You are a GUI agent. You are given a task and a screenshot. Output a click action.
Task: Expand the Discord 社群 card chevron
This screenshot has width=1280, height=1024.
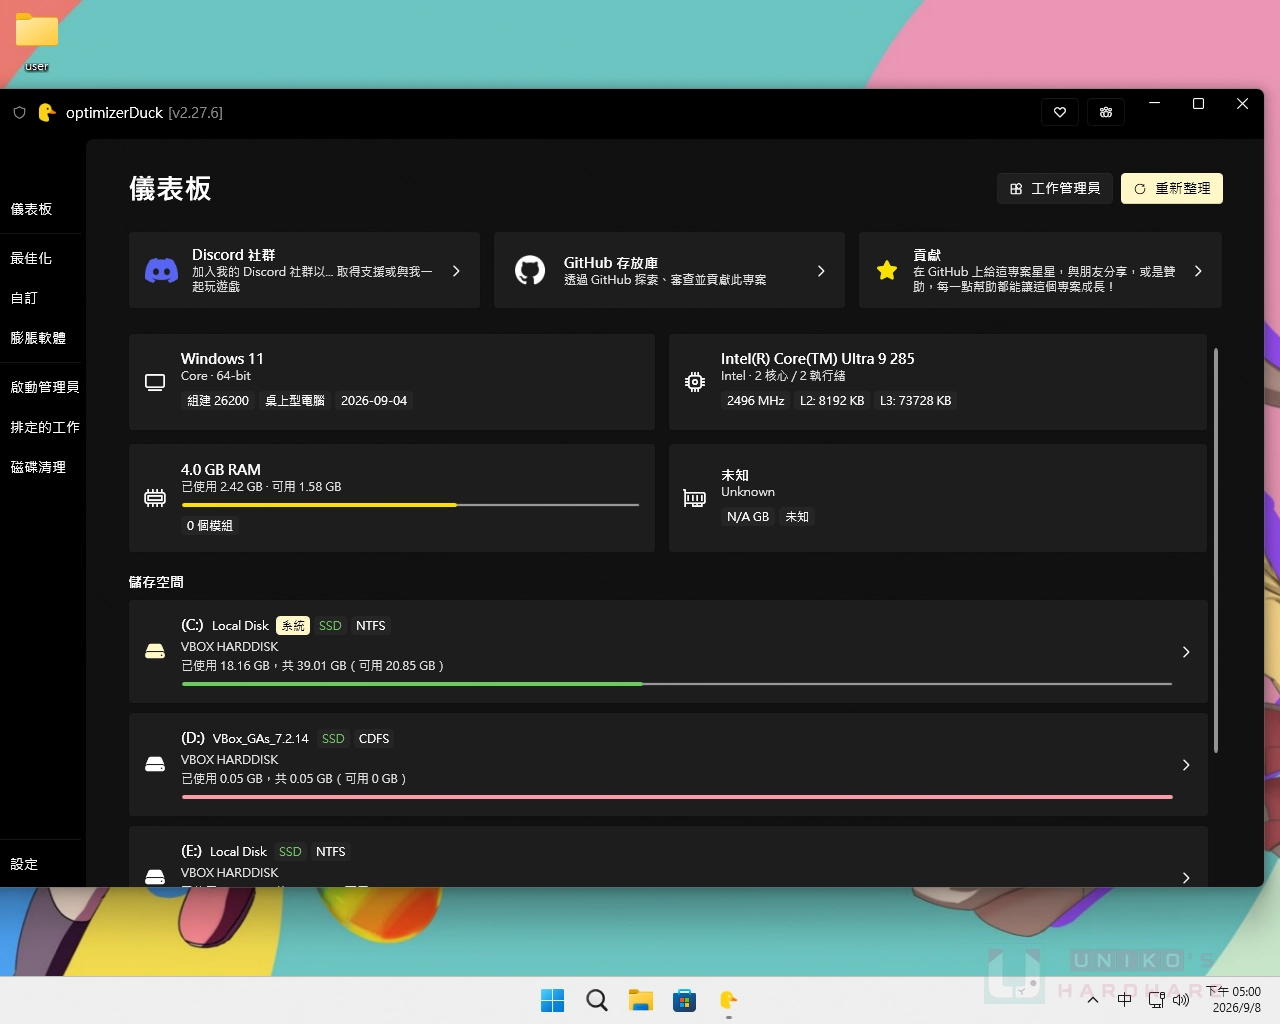coord(456,271)
